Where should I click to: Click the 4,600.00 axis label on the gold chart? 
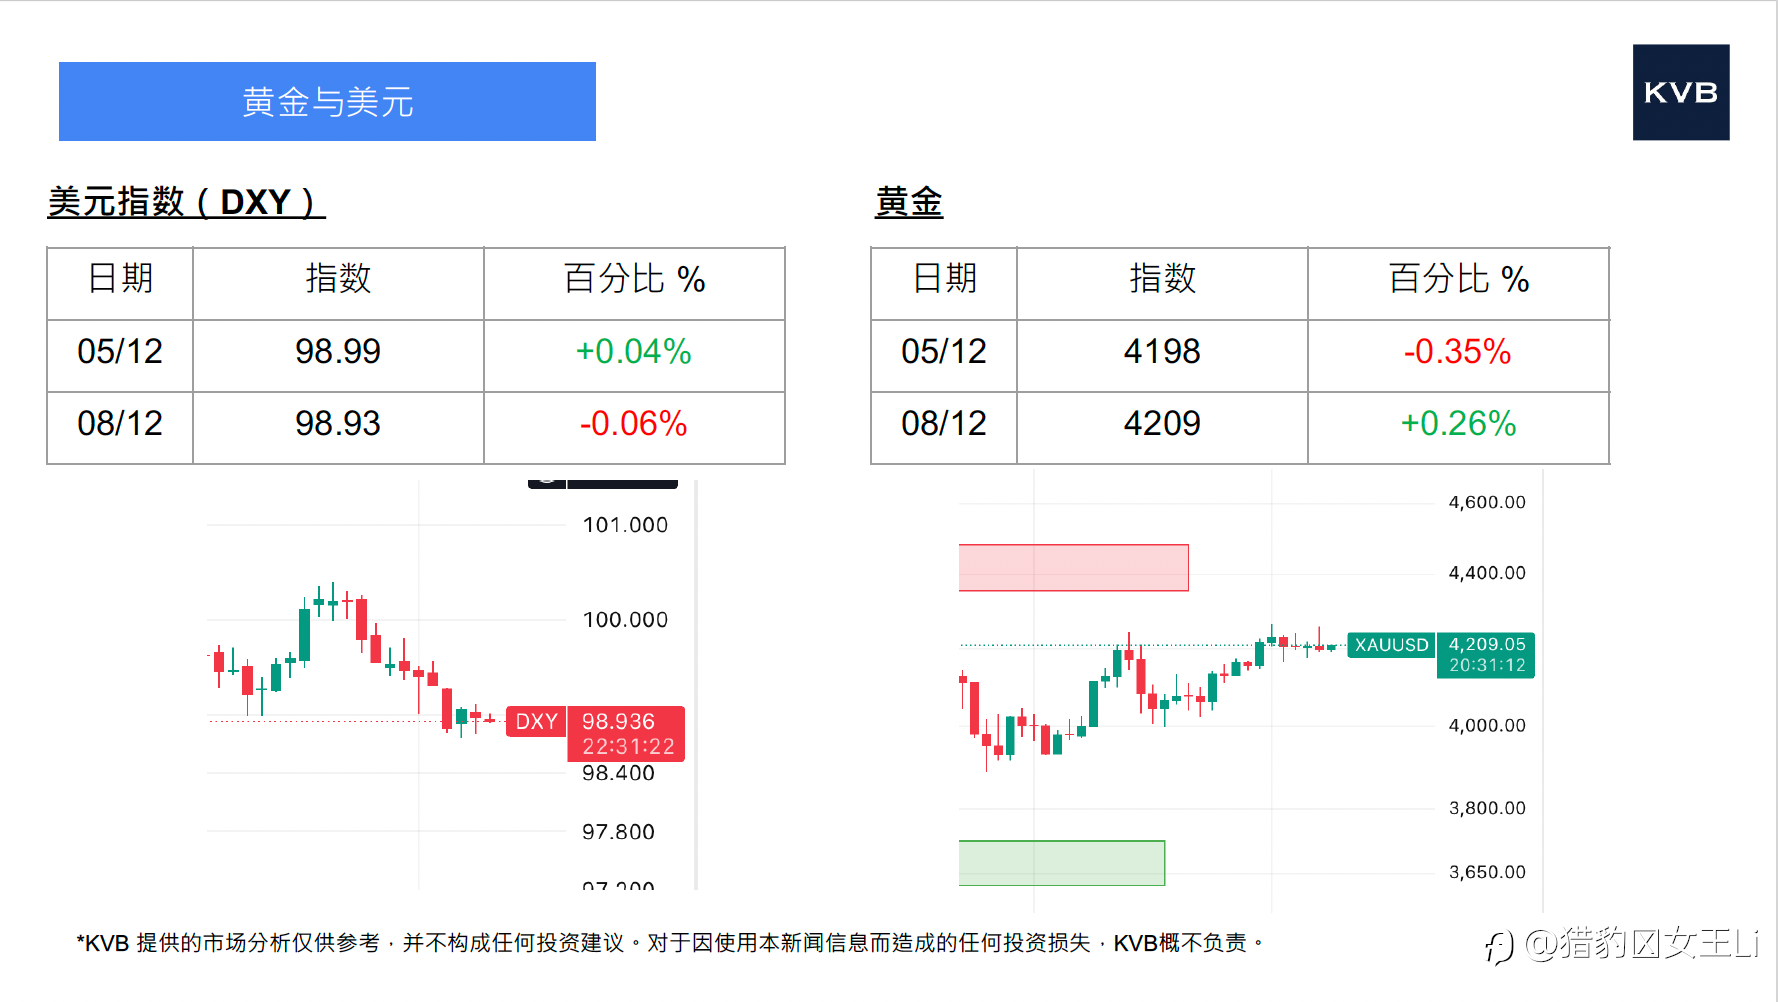click(x=1486, y=502)
